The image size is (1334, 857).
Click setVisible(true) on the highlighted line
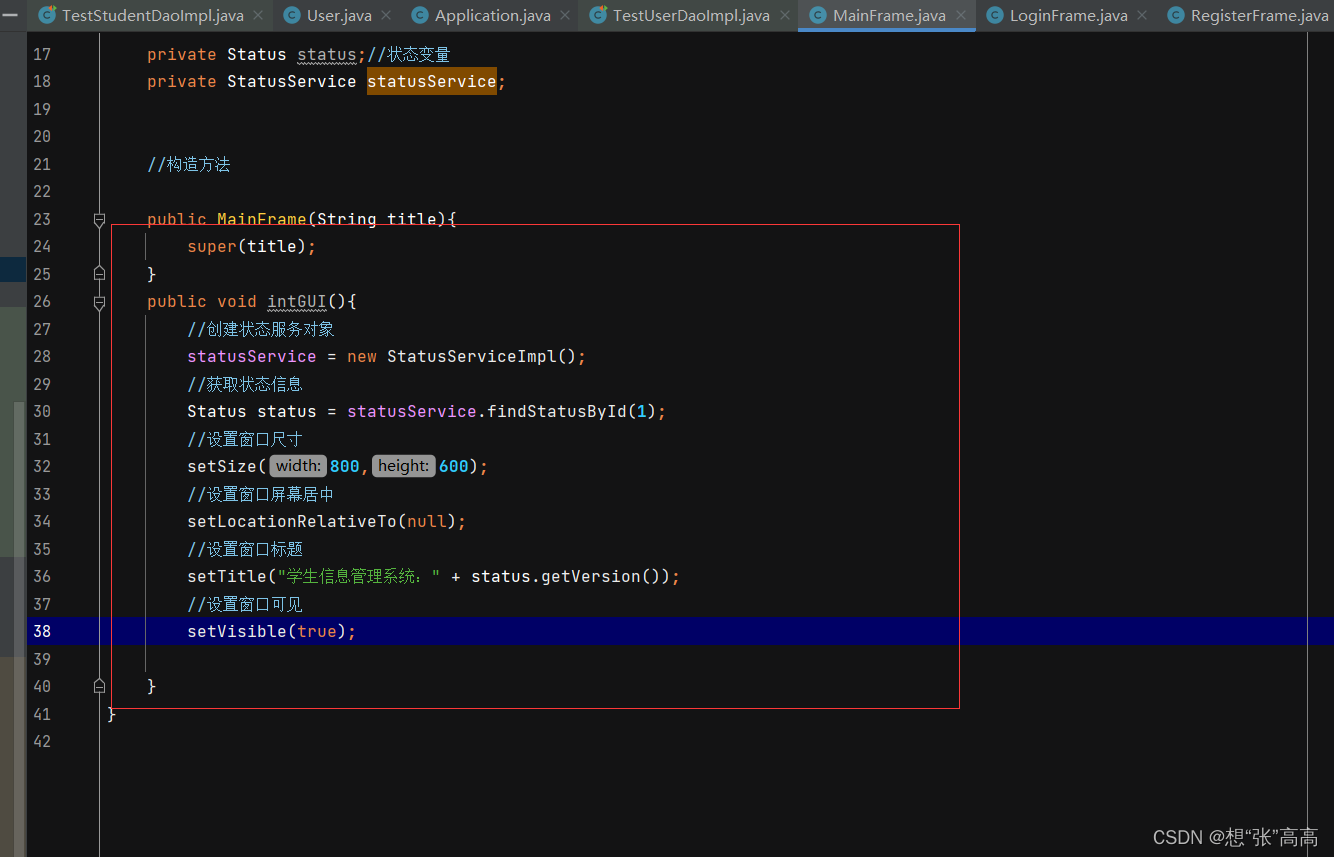pyautogui.click(x=267, y=631)
